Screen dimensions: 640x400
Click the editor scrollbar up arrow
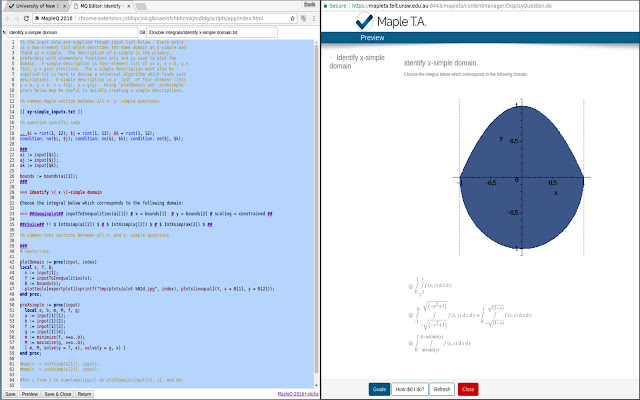click(316, 42)
